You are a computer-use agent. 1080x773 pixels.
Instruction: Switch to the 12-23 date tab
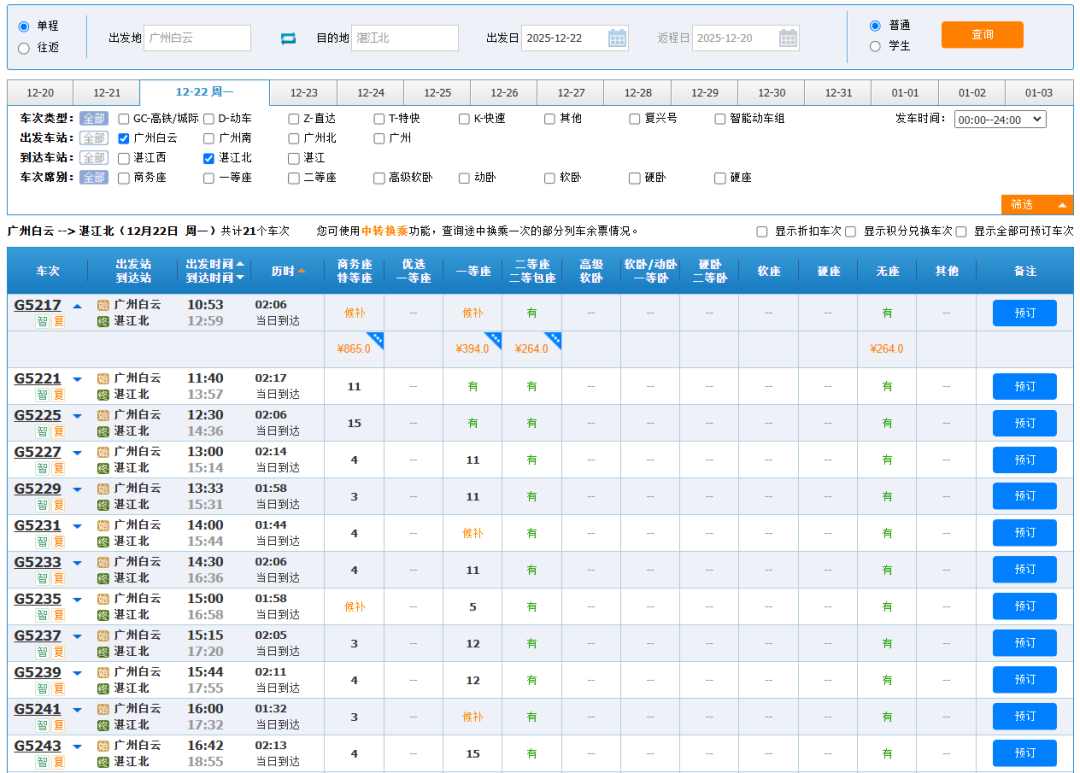tap(304, 93)
